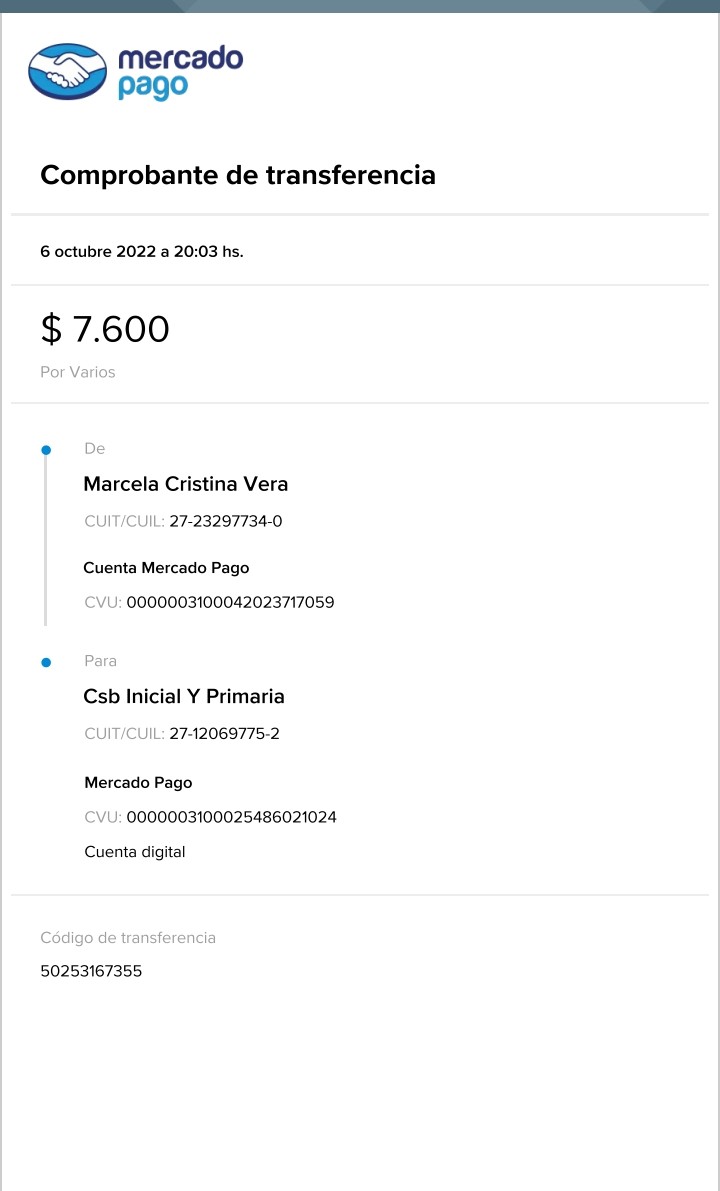Click recipient CUIT/CUIL 27-12069775-2
Image resolution: width=720 pixels, height=1191 pixels.
point(224,733)
